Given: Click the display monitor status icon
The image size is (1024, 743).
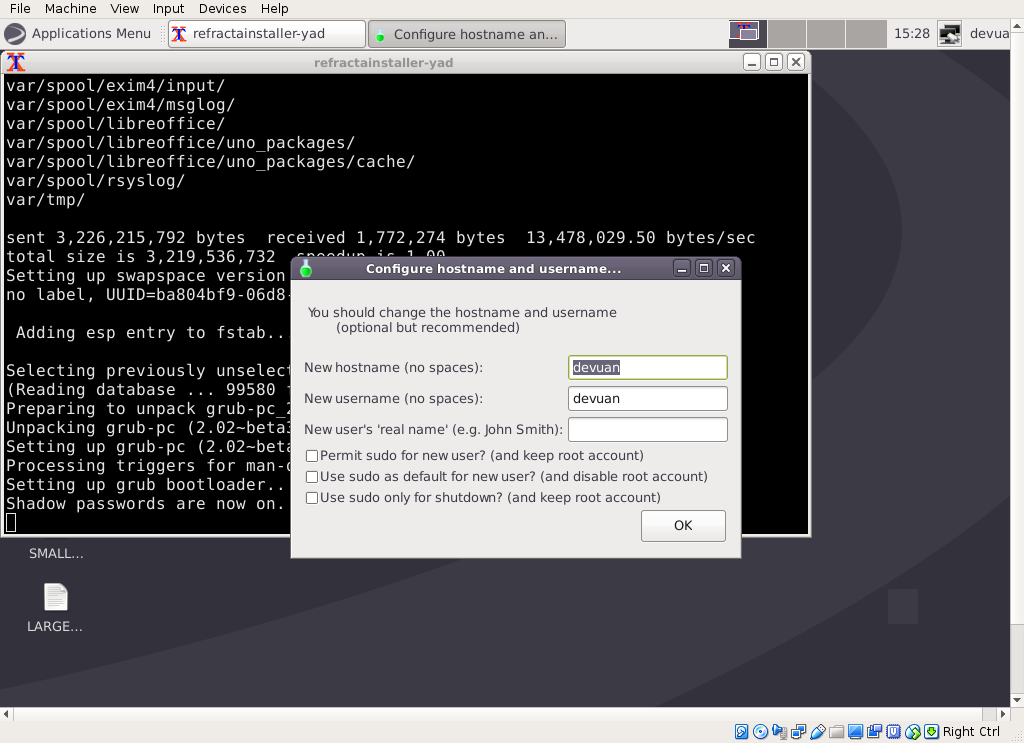Looking at the screenshot, I should pos(856,731).
